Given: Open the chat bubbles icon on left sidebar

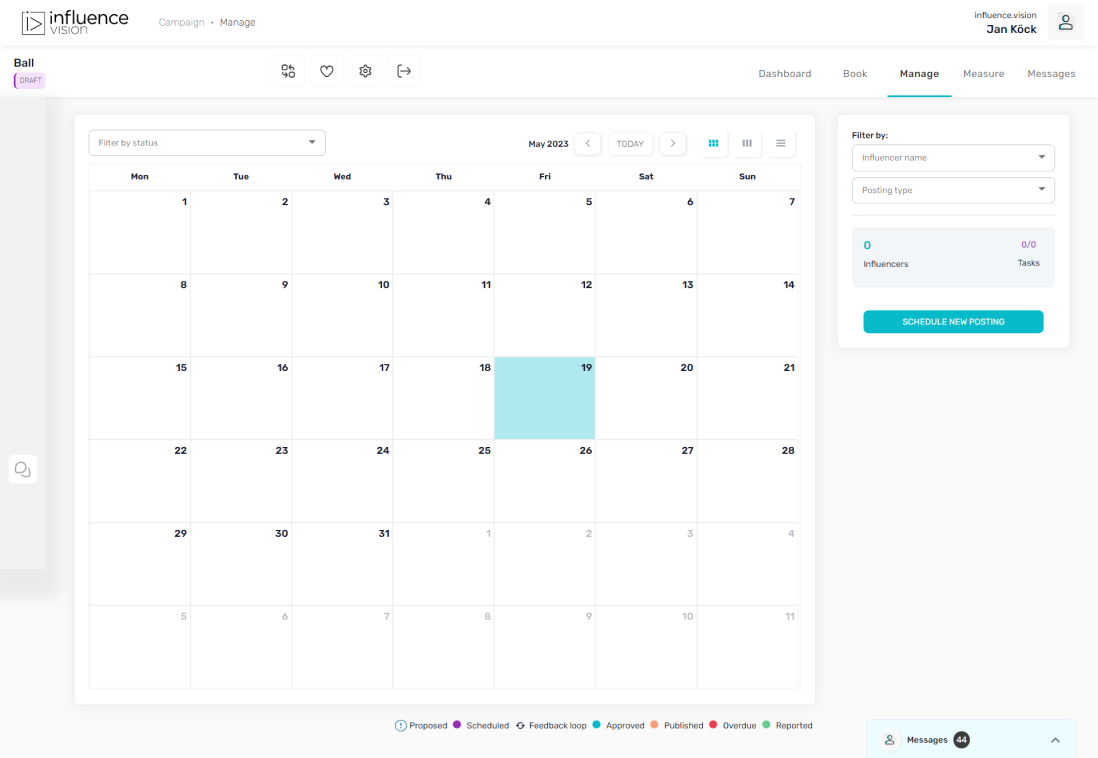Looking at the screenshot, I should [22, 469].
